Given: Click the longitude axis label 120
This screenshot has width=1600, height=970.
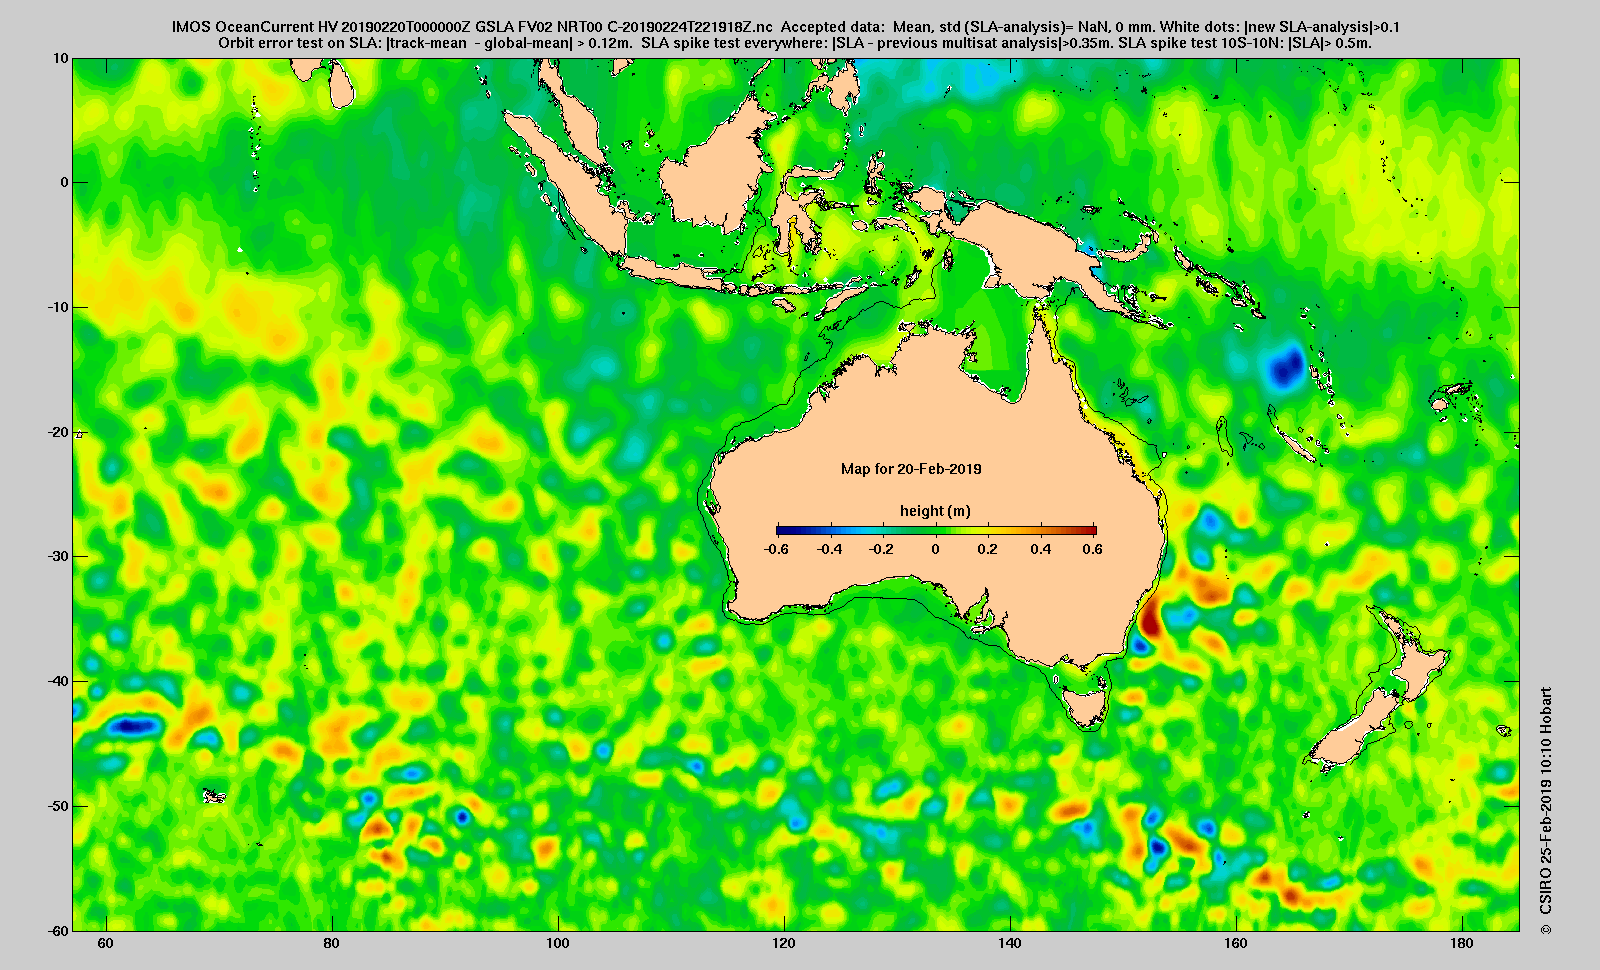Looking at the screenshot, I should (784, 944).
